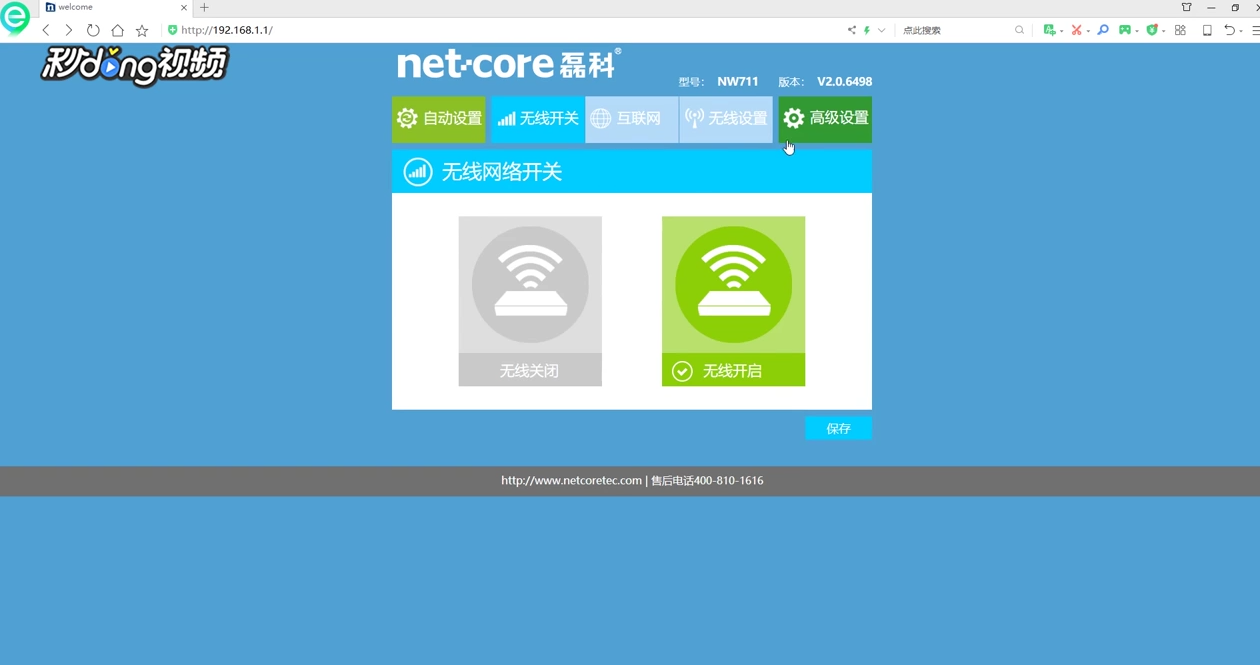Reload the router page
This screenshot has width=1260, height=665.
[93, 30]
